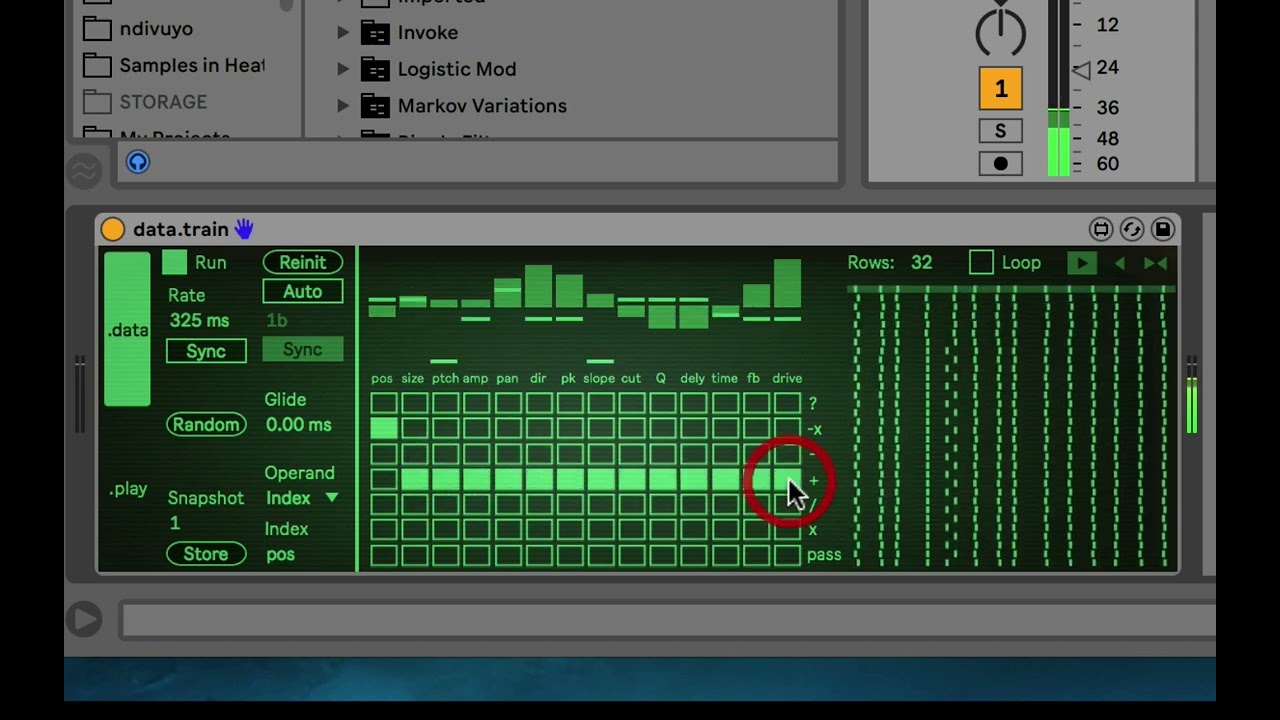
Task: Toggle the blue headphone preview icon
Action: [x=138, y=162]
